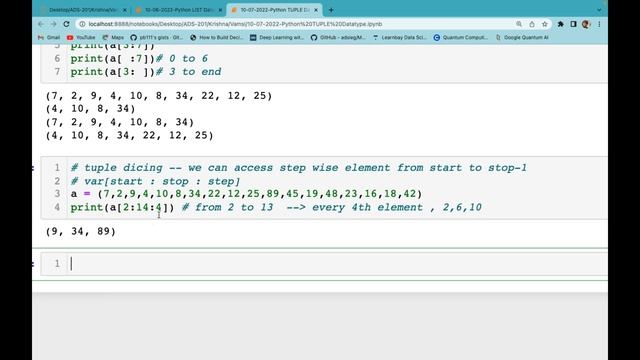Click output '(7, 2, 9, 4, 10, 8, 34)'
640x360 pixels.
pos(120,122)
